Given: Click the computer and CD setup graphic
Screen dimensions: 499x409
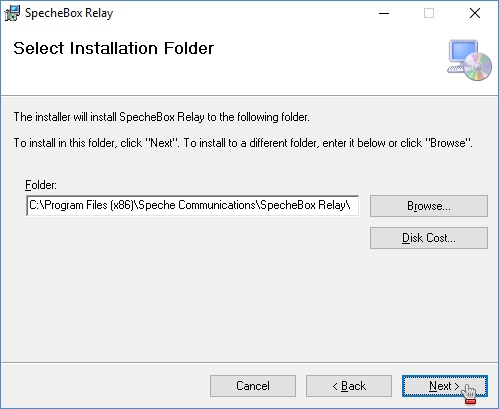Looking at the screenshot, I should (470, 60).
